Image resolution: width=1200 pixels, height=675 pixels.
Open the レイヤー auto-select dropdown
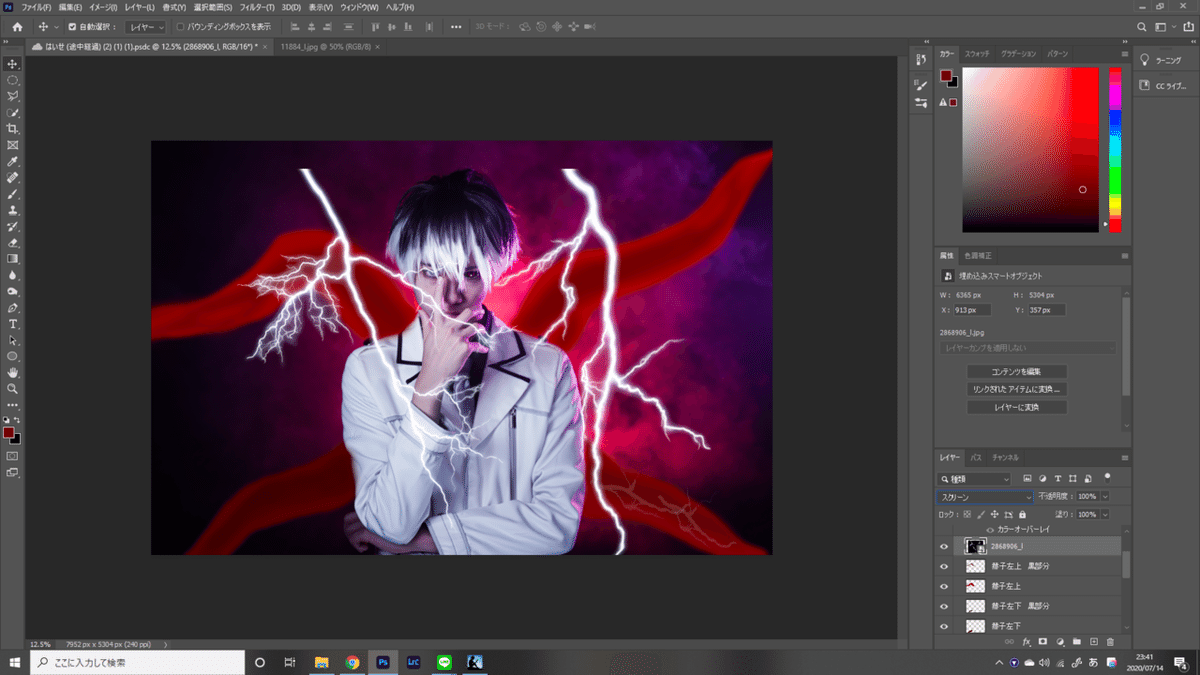click(x=146, y=27)
